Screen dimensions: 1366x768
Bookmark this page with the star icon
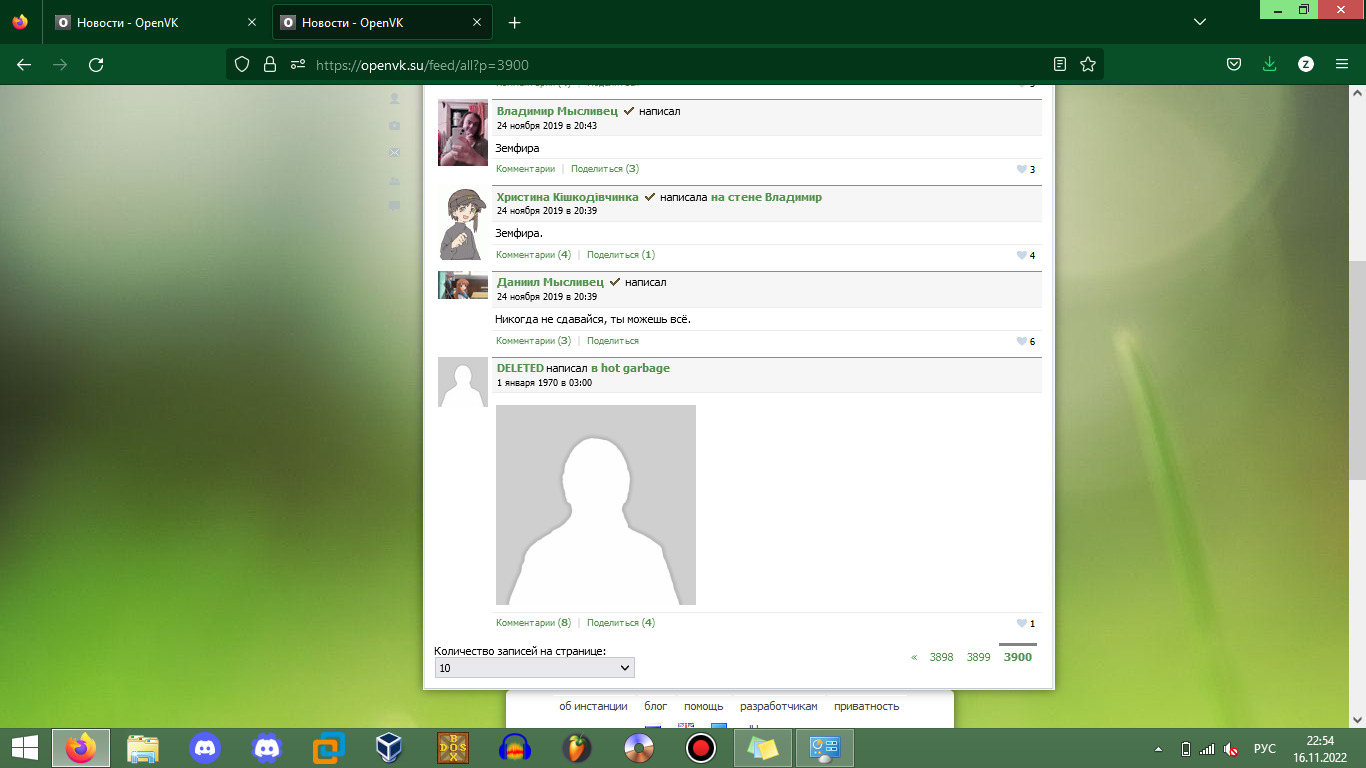point(1088,65)
